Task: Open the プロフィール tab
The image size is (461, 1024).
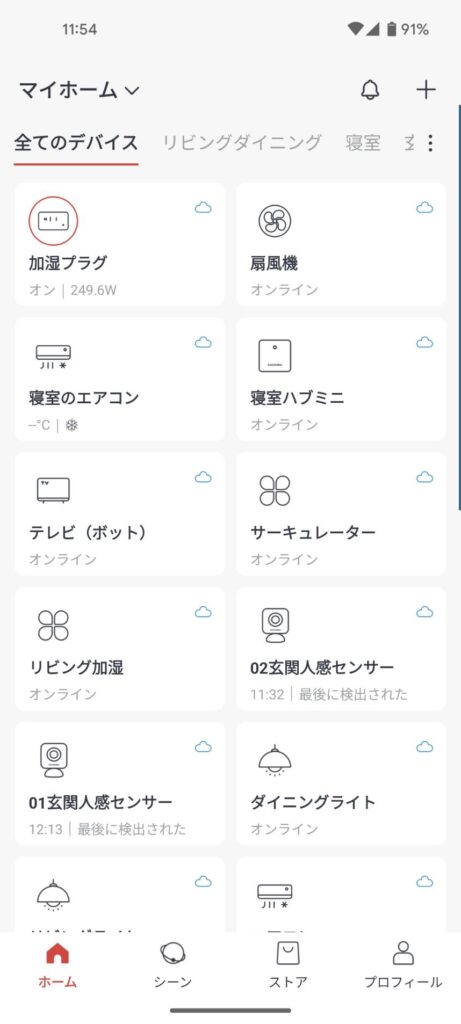Action: point(403,966)
